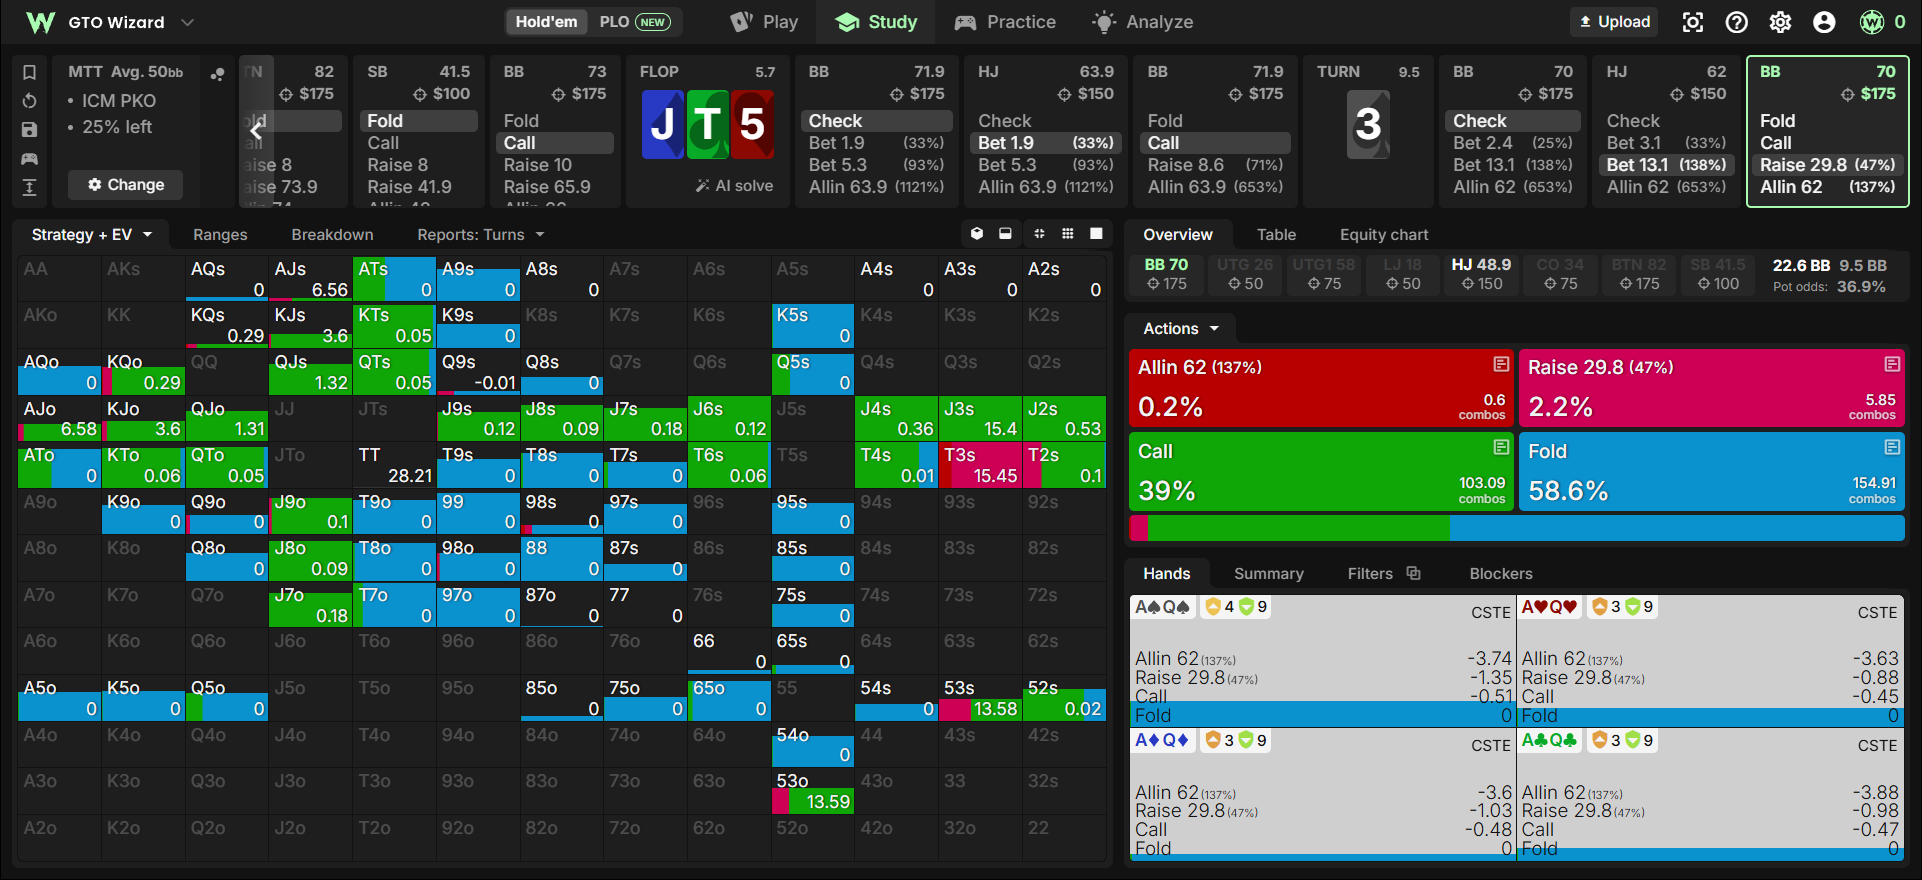Click the reset/undo arrow sidebar icon
The image size is (1922, 880).
pos(30,101)
